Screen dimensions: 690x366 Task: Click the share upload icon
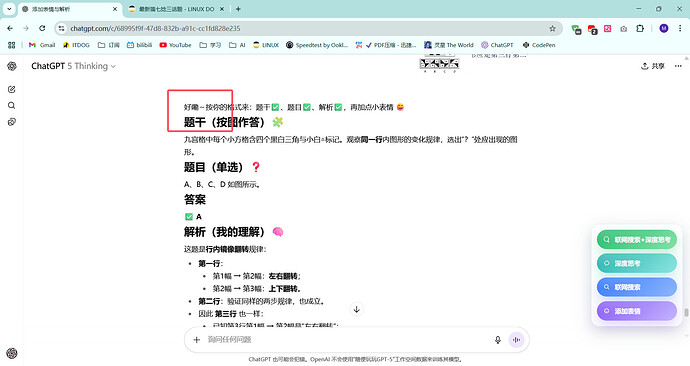click(645, 66)
